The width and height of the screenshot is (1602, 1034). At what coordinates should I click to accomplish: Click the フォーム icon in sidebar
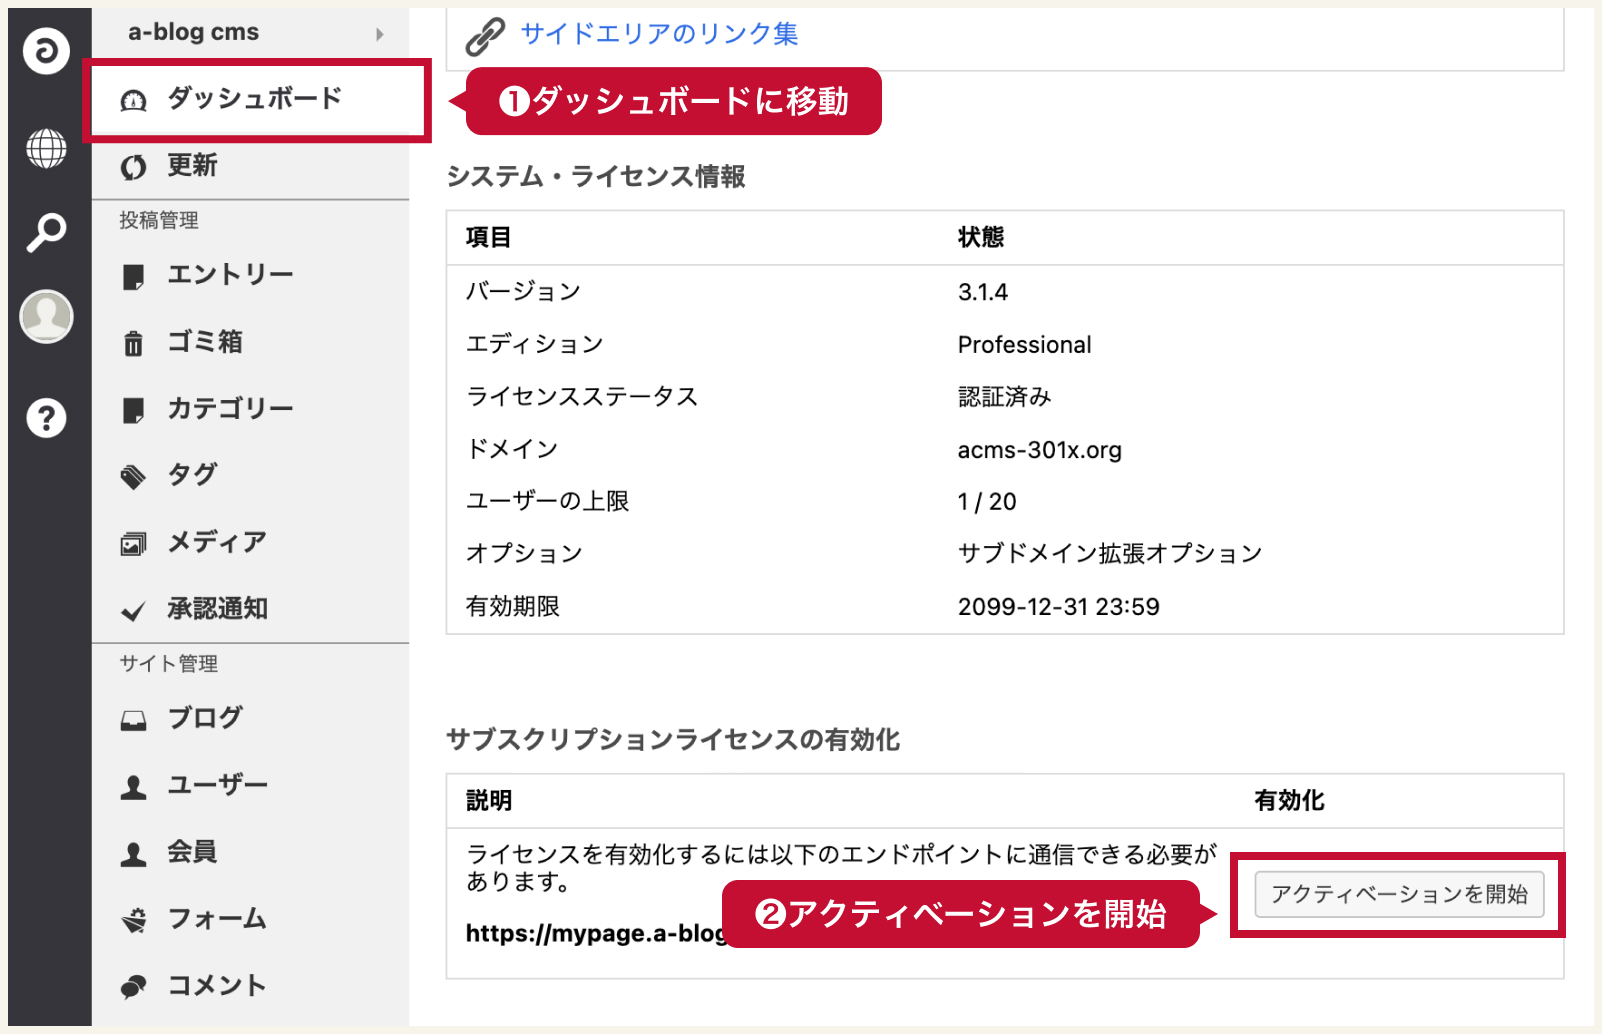(x=133, y=920)
